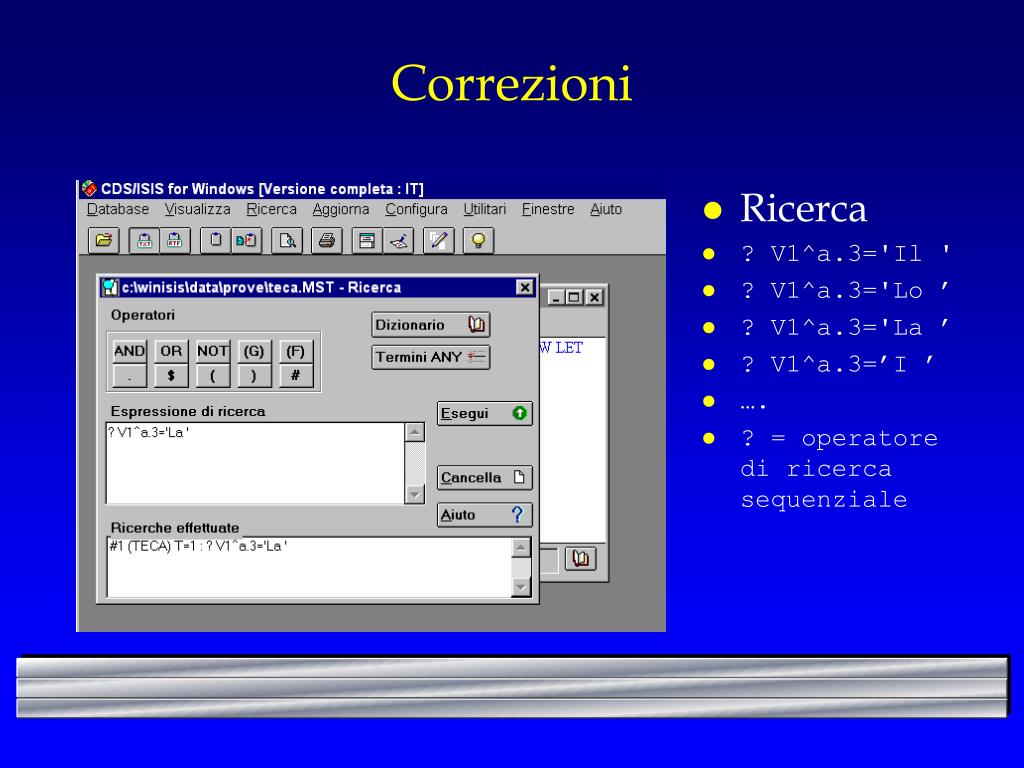Select search #1 in Ricerche effettuate
Screen dimensions: 1024x768
pyautogui.click(x=199, y=547)
